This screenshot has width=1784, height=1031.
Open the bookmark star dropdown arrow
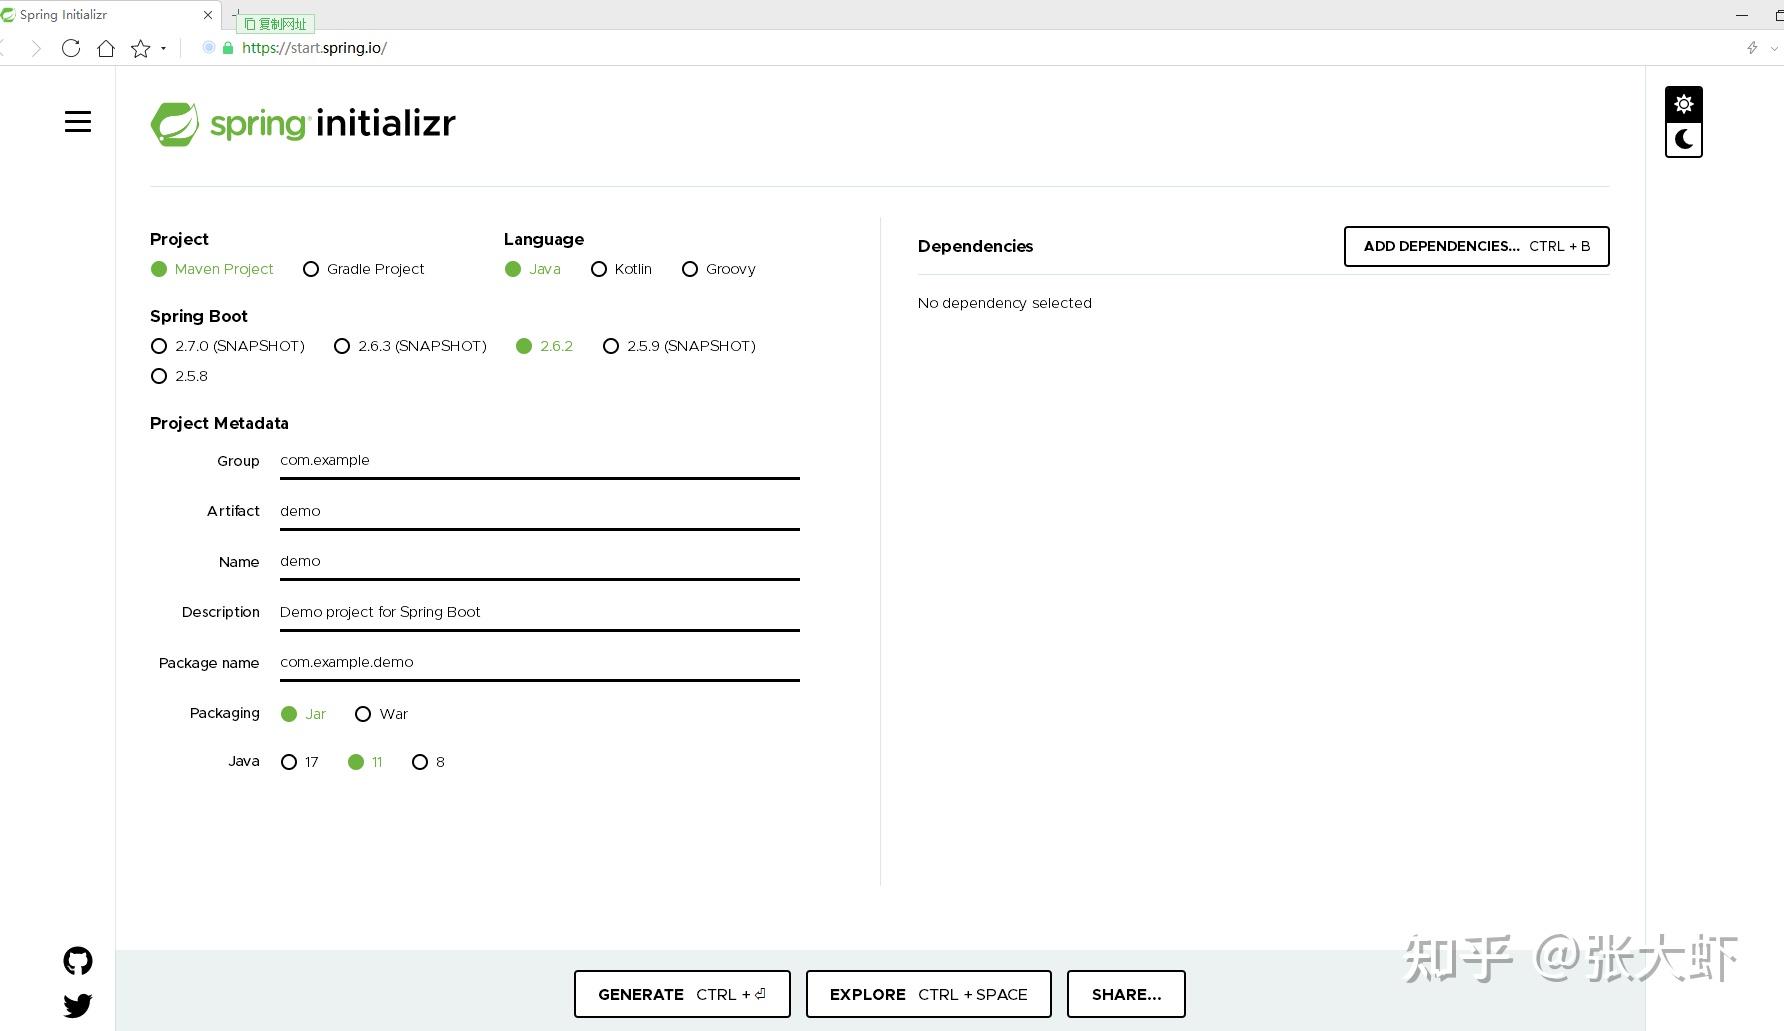pos(163,48)
